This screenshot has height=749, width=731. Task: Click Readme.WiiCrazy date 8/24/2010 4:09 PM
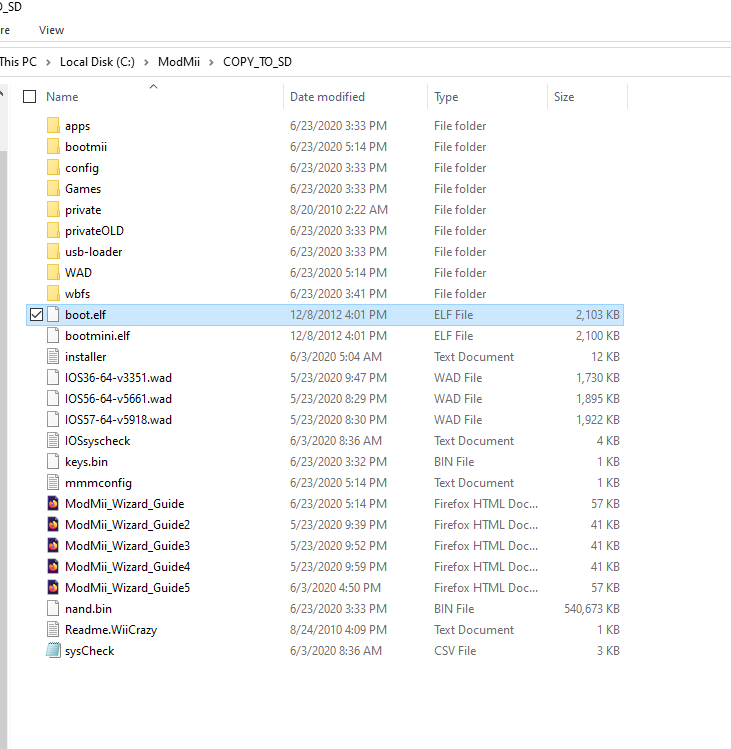coord(339,630)
